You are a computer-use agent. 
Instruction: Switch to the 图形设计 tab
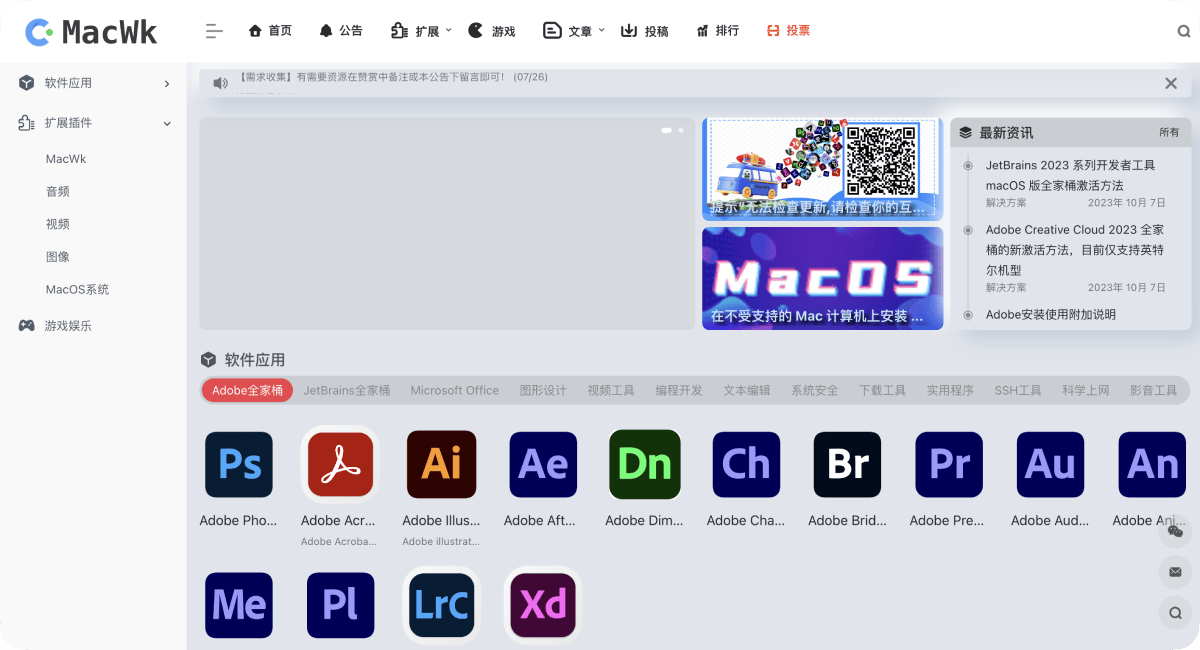[543, 390]
